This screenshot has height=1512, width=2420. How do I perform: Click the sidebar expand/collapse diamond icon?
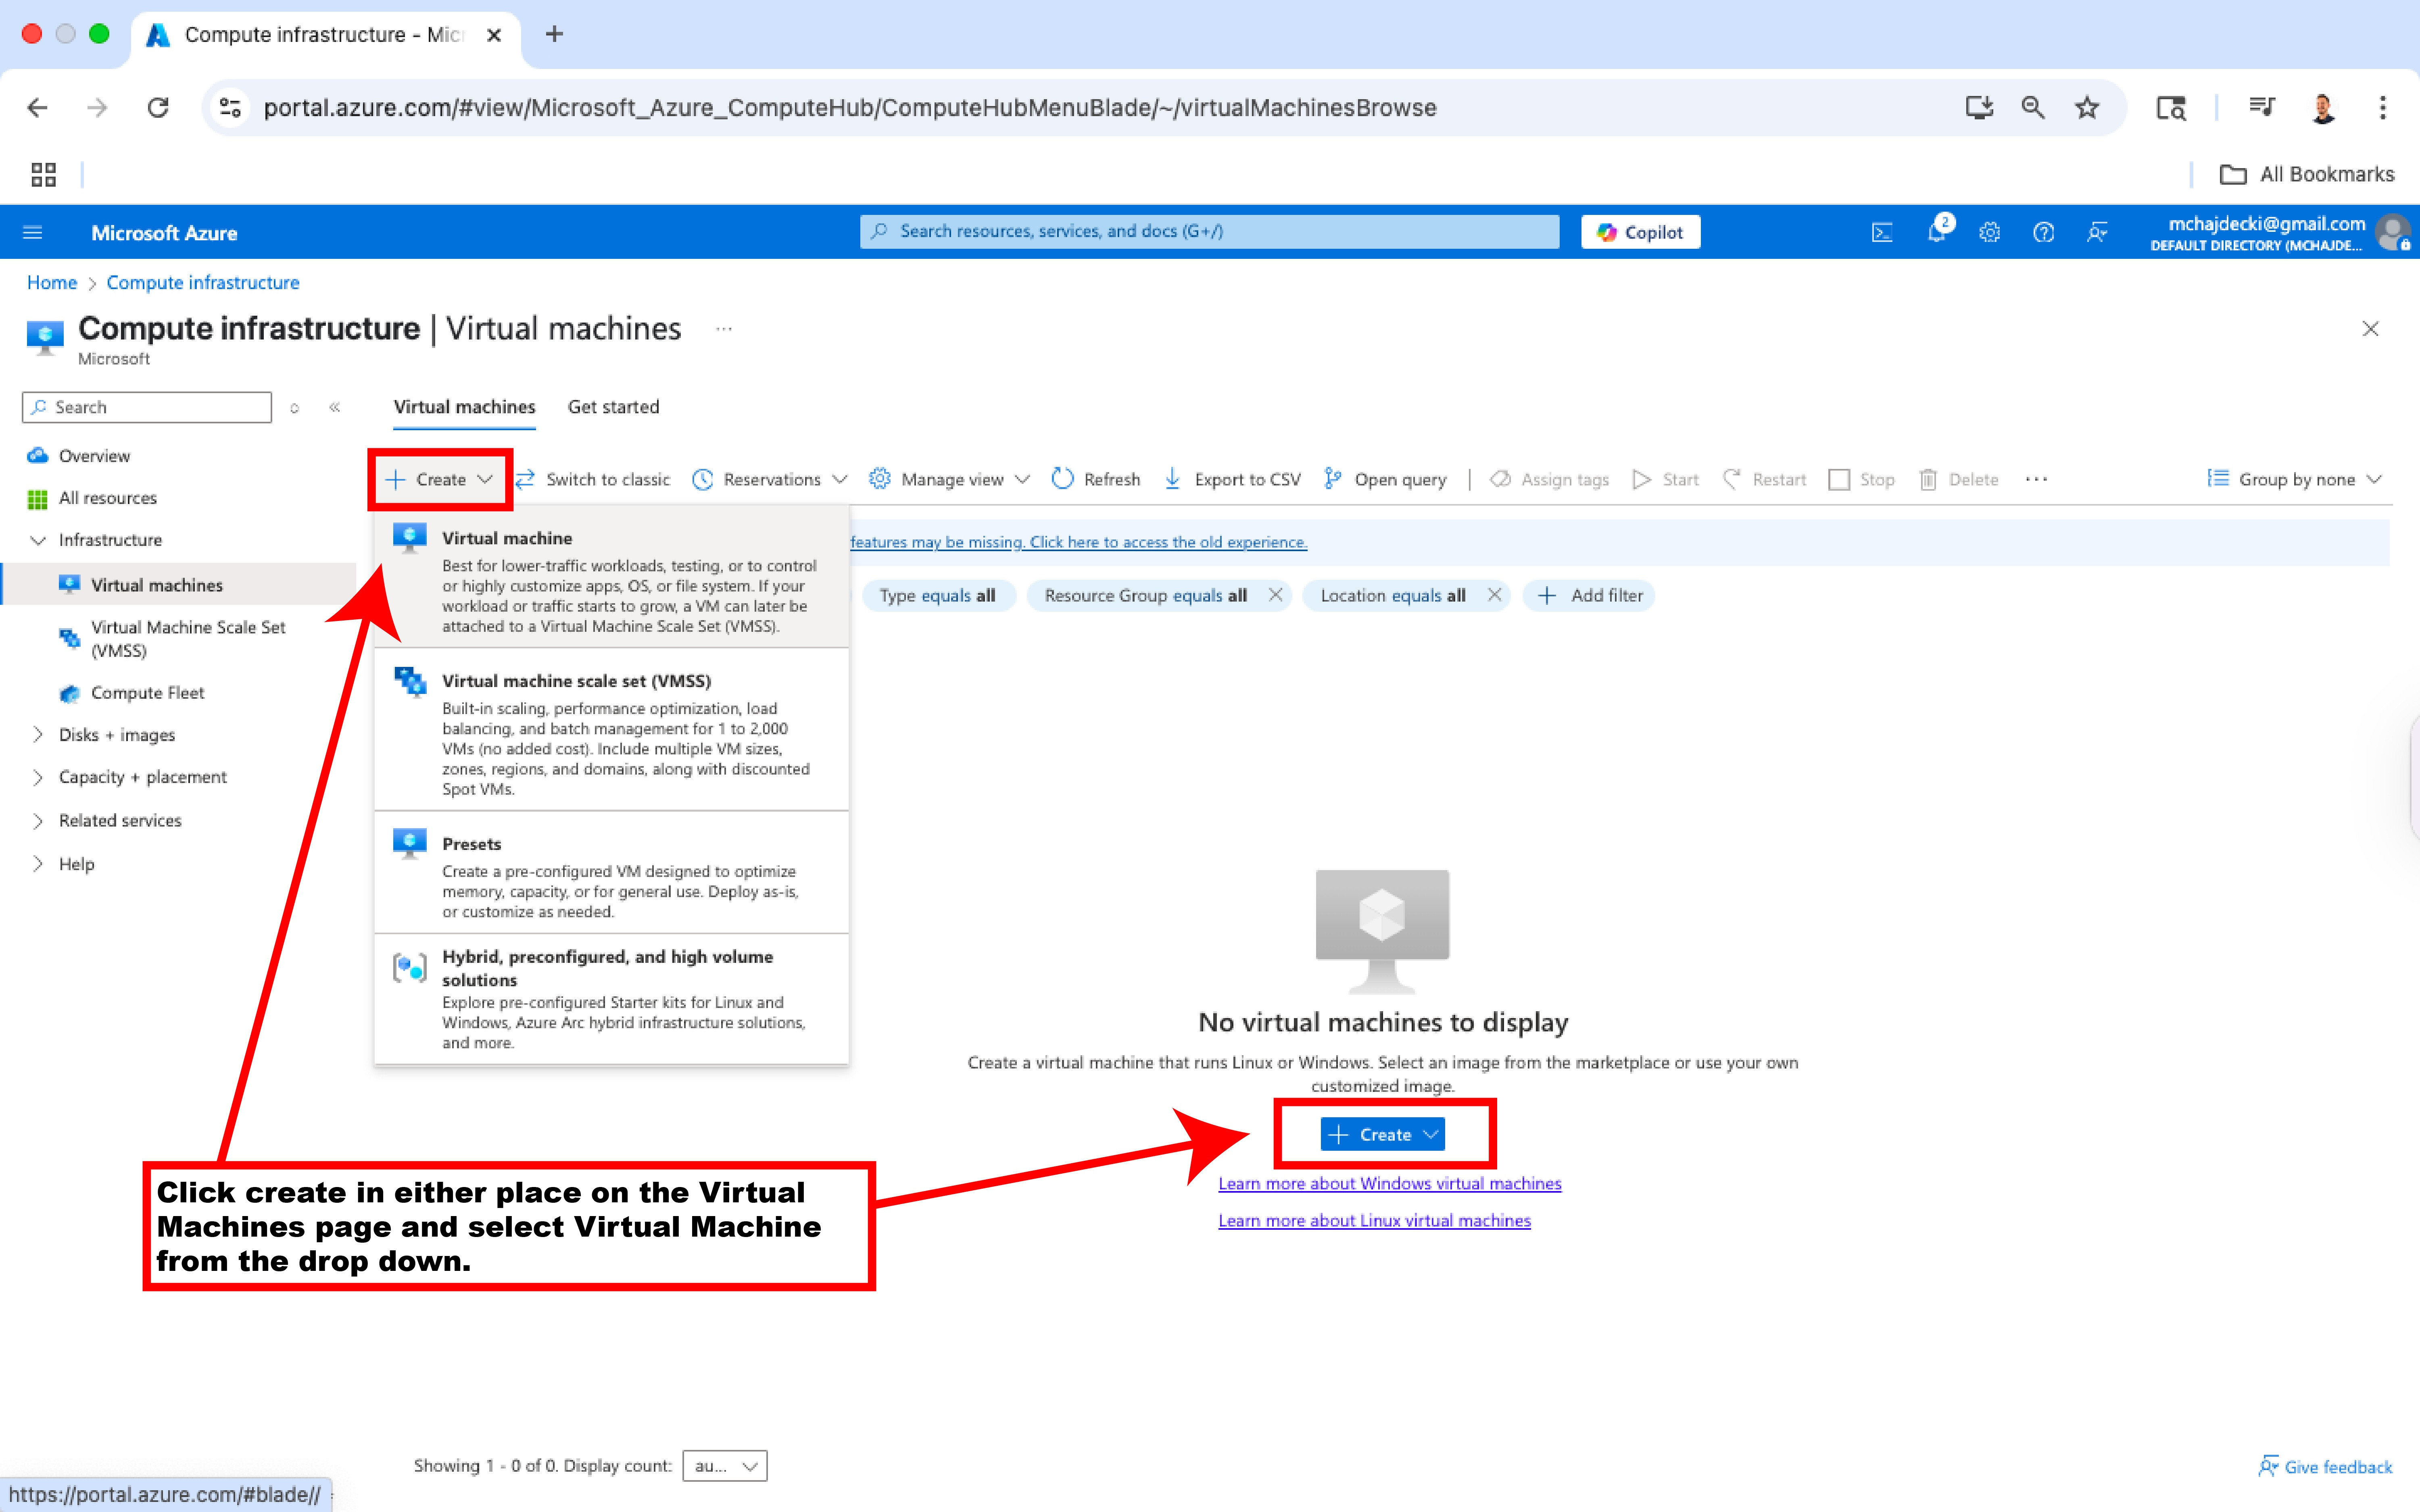pyautogui.click(x=294, y=408)
